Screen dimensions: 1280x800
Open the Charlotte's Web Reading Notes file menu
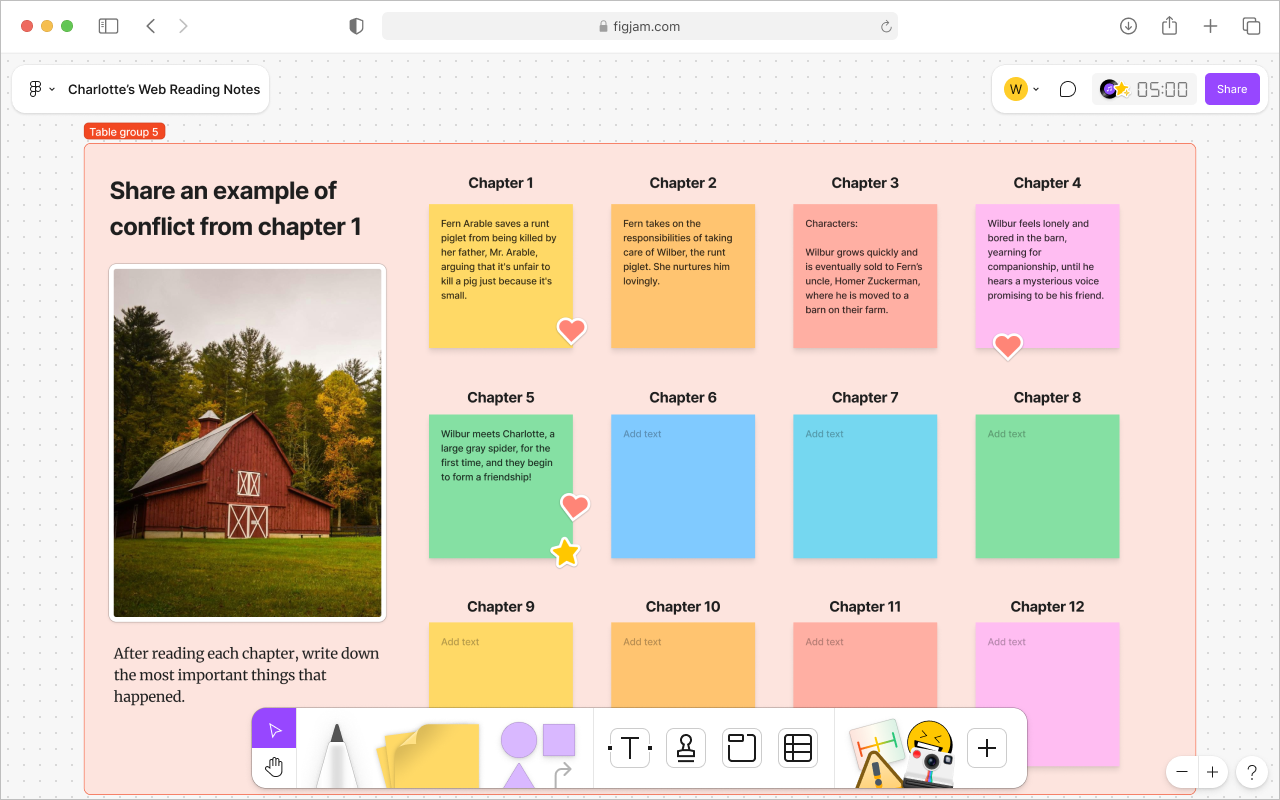[x=164, y=89]
